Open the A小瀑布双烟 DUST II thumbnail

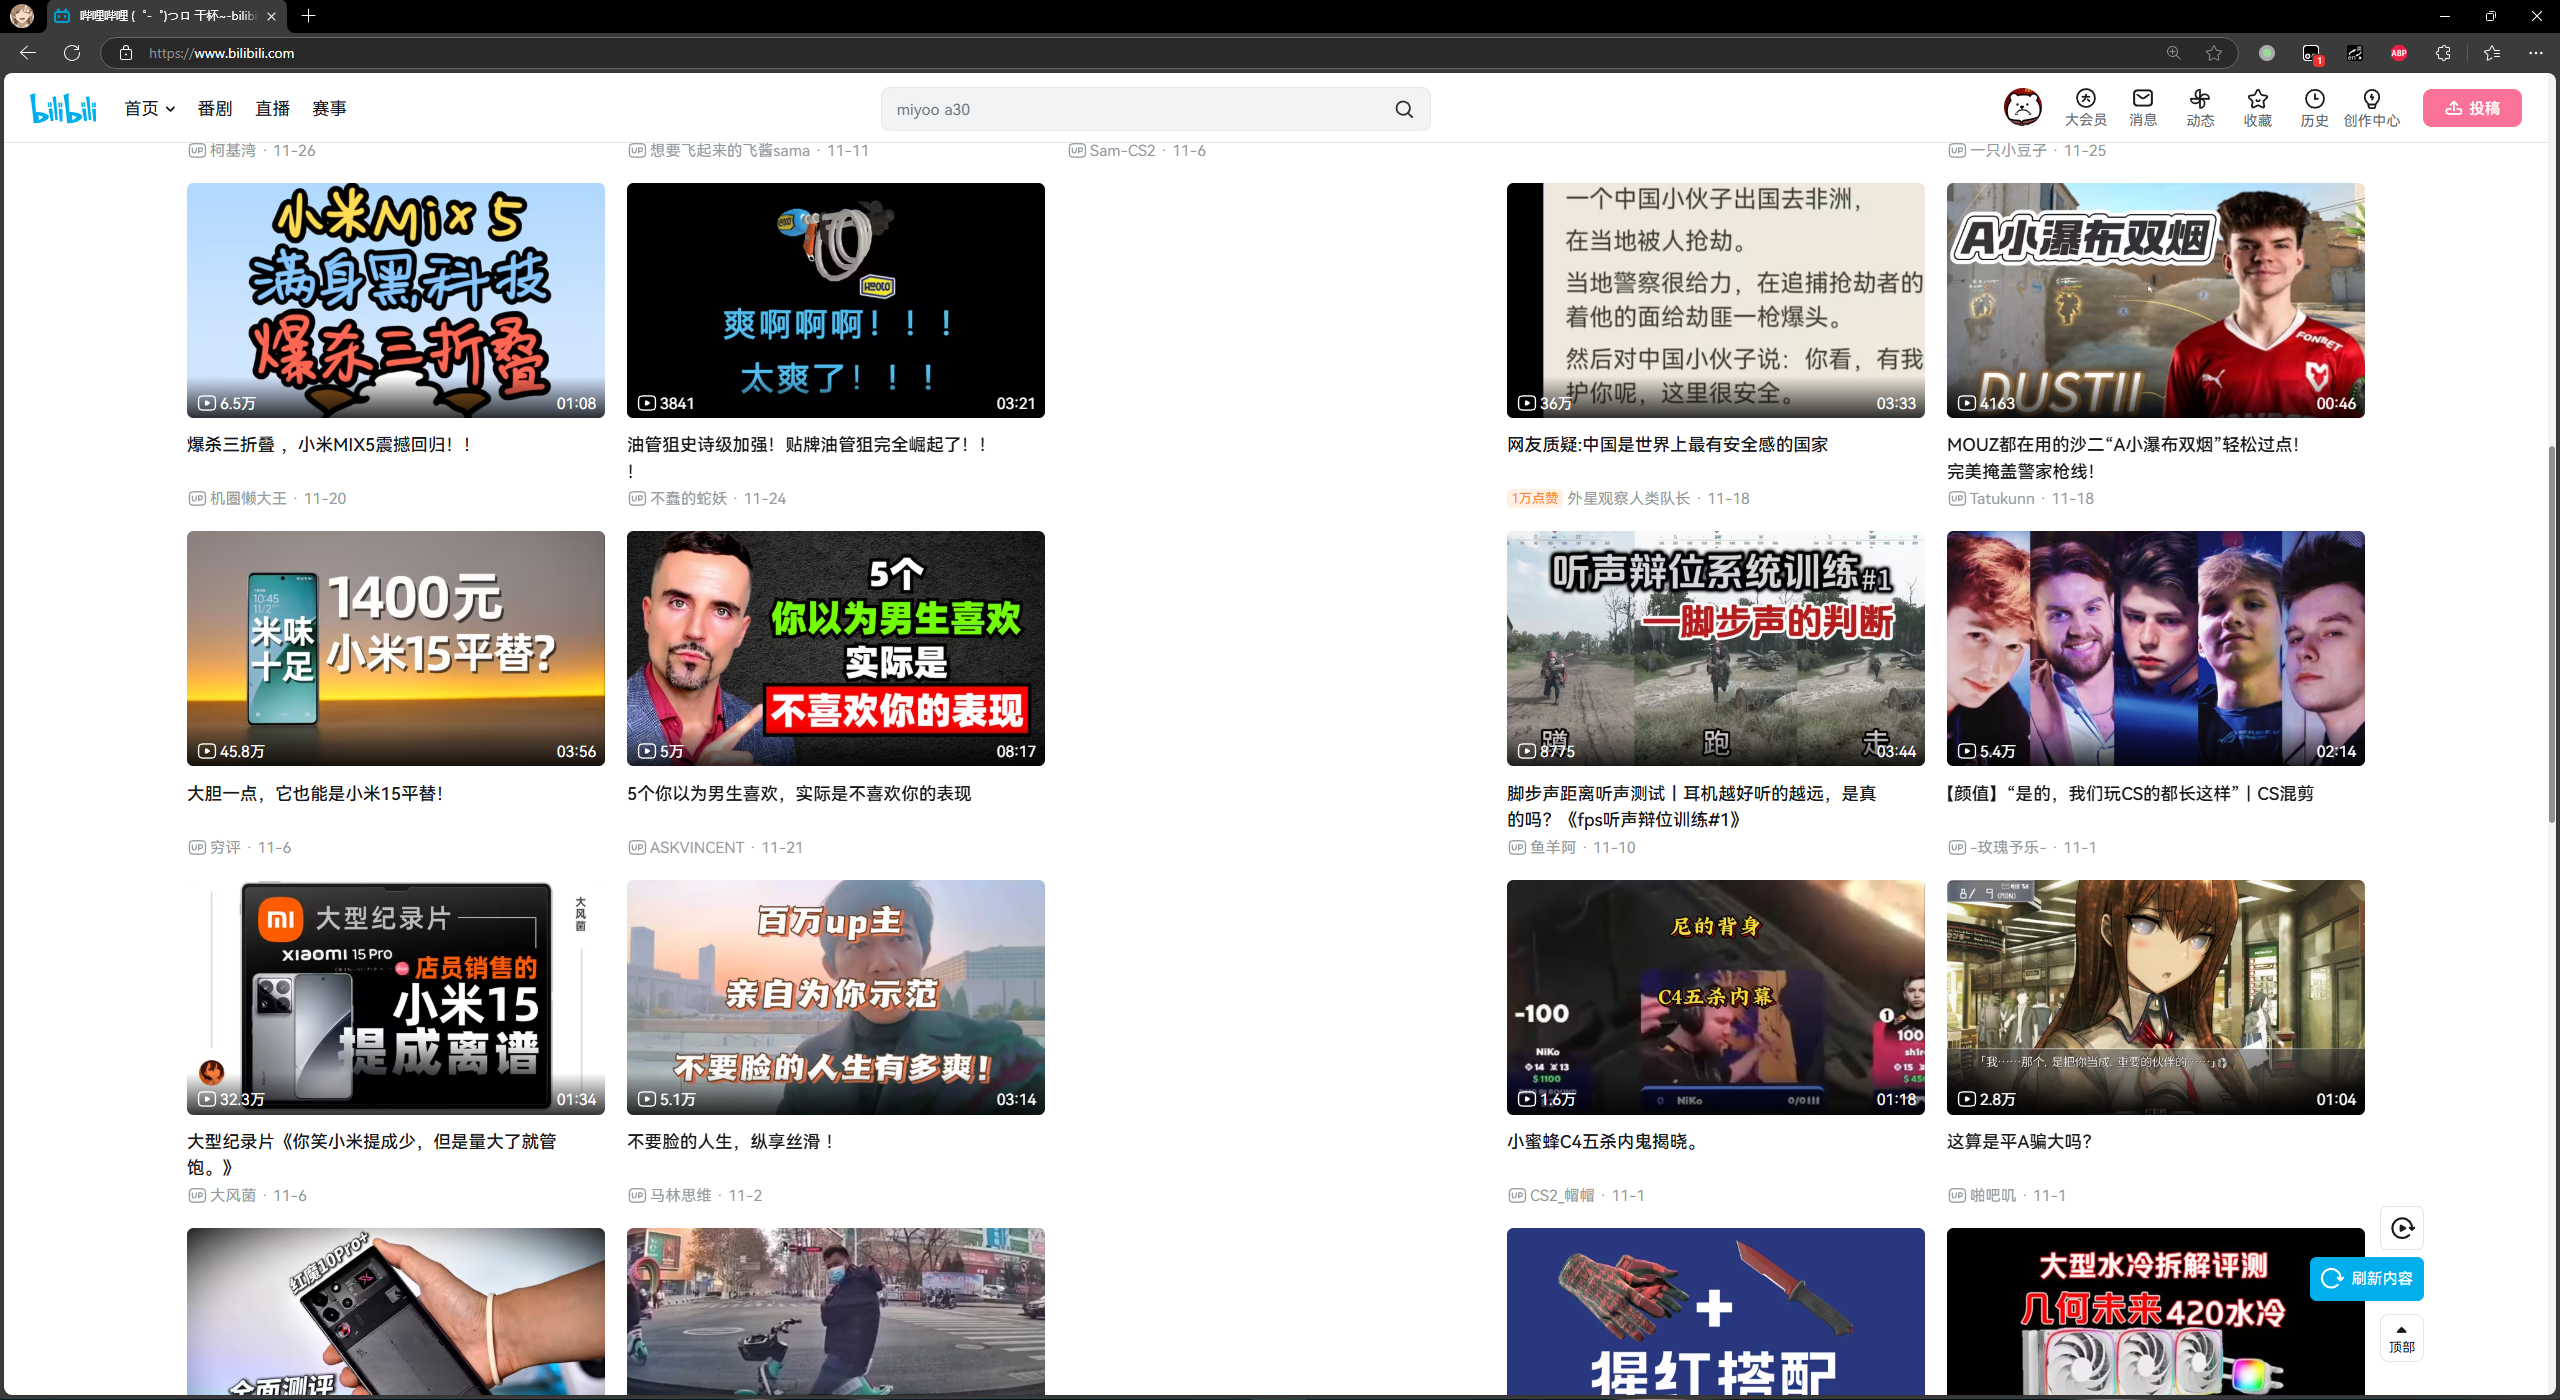[x=2155, y=300]
